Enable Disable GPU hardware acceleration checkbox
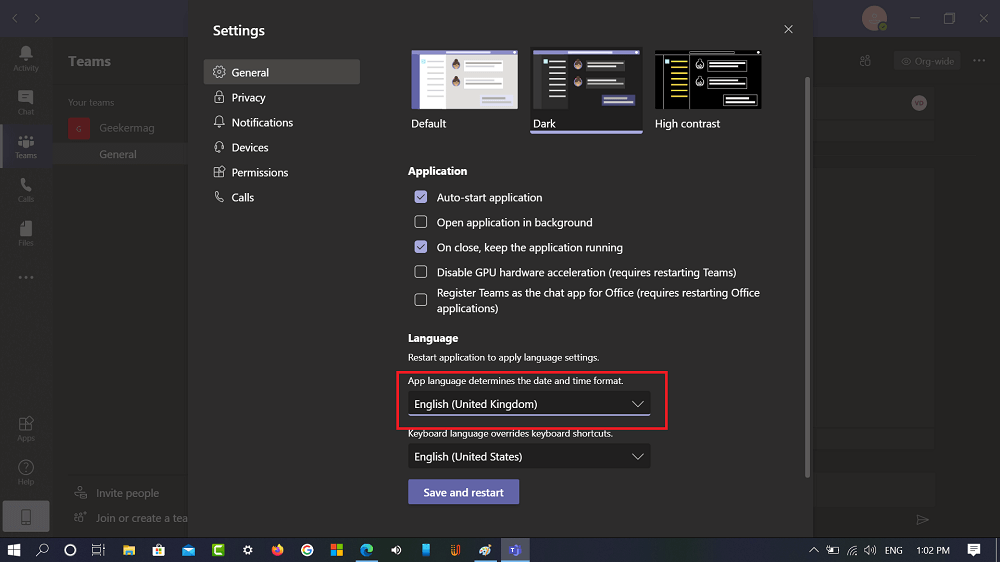Image resolution: width=1000 pixels, height=562 pixels. pos(421,272)
